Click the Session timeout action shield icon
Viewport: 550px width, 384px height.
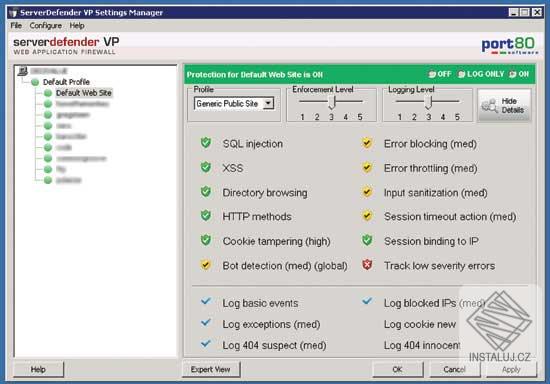click(367, 216)
